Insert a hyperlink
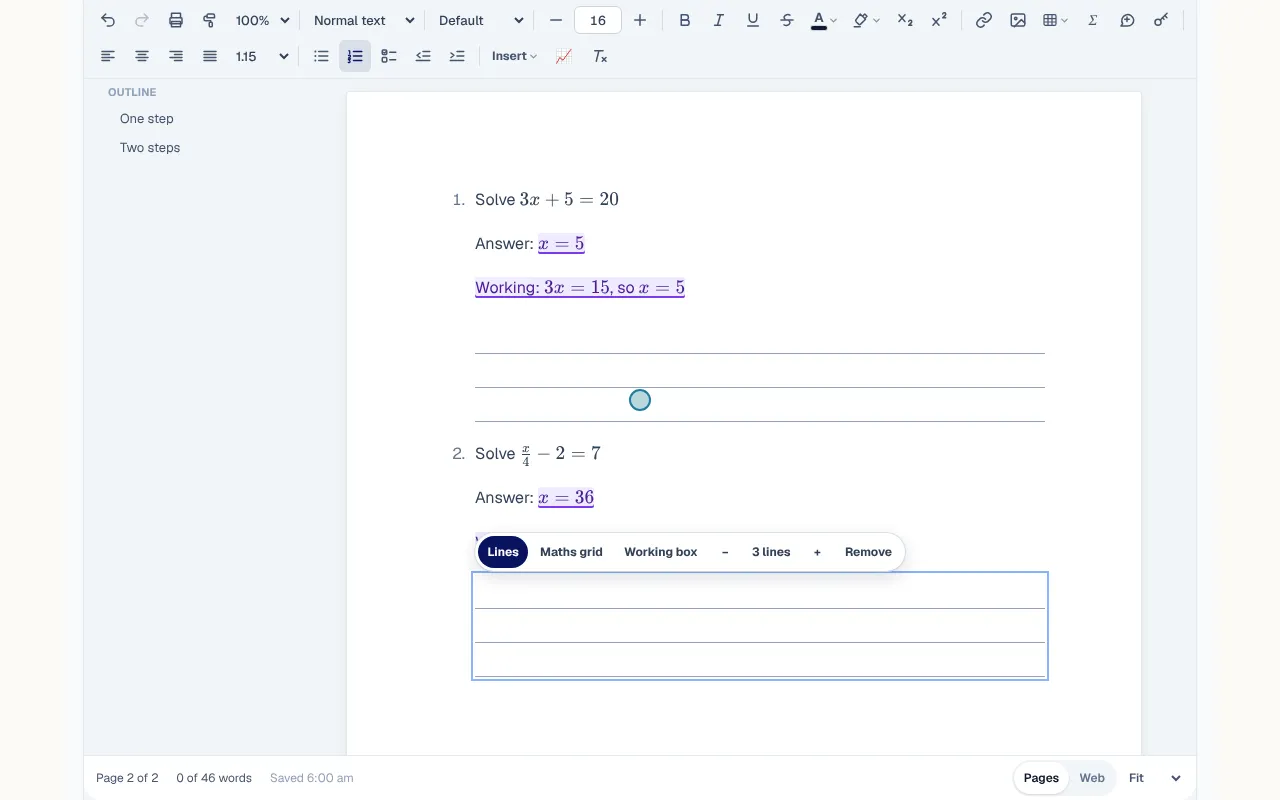1280x800 pixels. tap(984, 20)
